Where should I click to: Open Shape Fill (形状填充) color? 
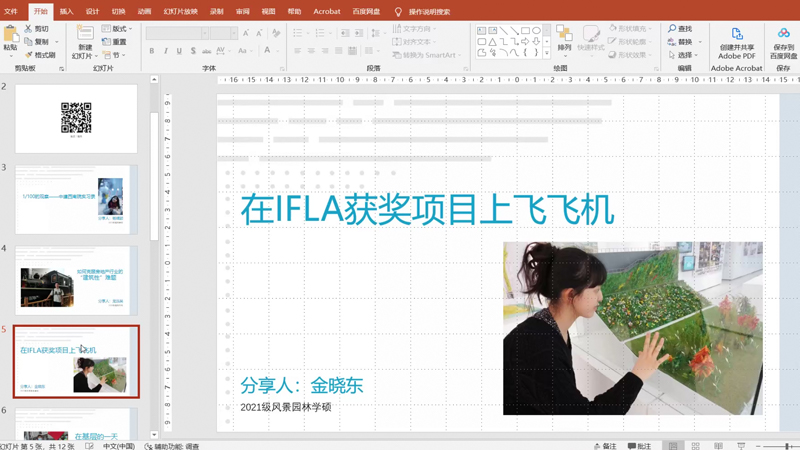[630, 29]
